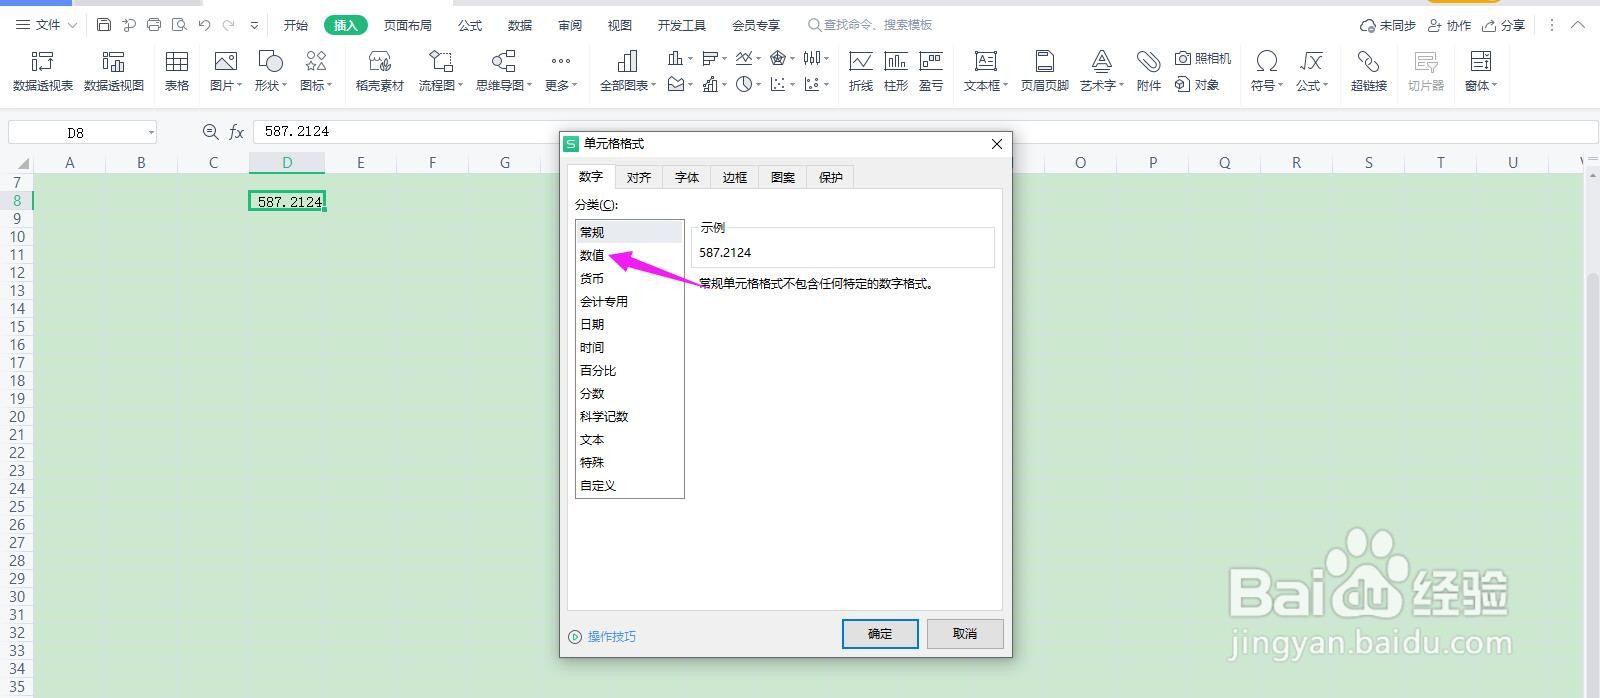This screenshot has width=1600, height=698.
Task: Click the formula bar showing 587.2124
Action: pos(925,131)
